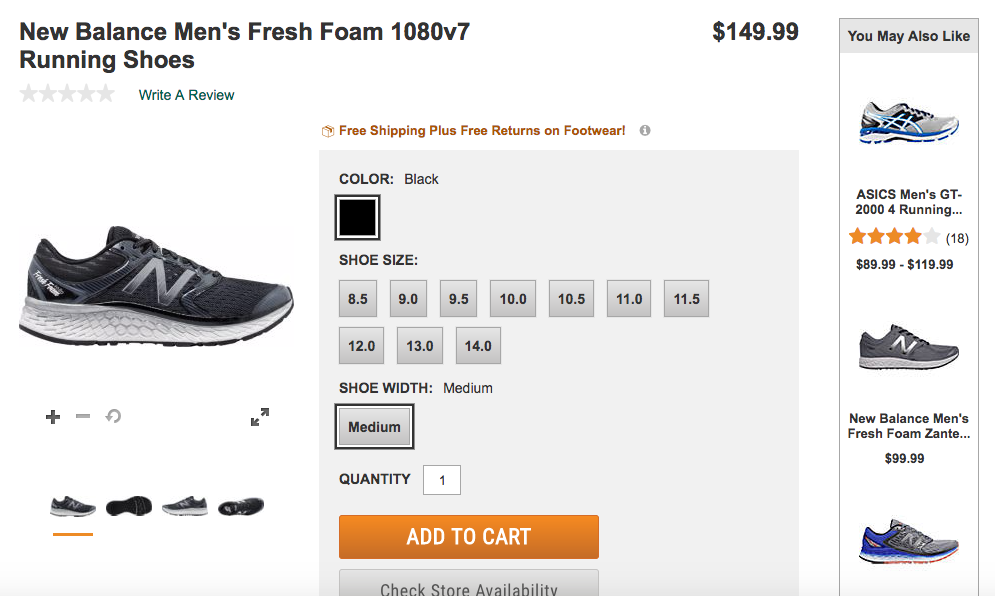Select Medium shoe width
This screenshot has width=995, height=596.
tap(375, 427)
